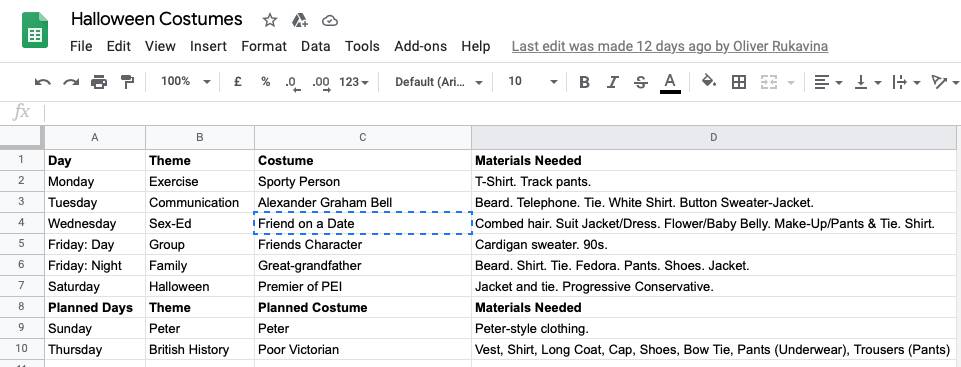
Task: Open text rotation dropdown
Action: [946, 81]
